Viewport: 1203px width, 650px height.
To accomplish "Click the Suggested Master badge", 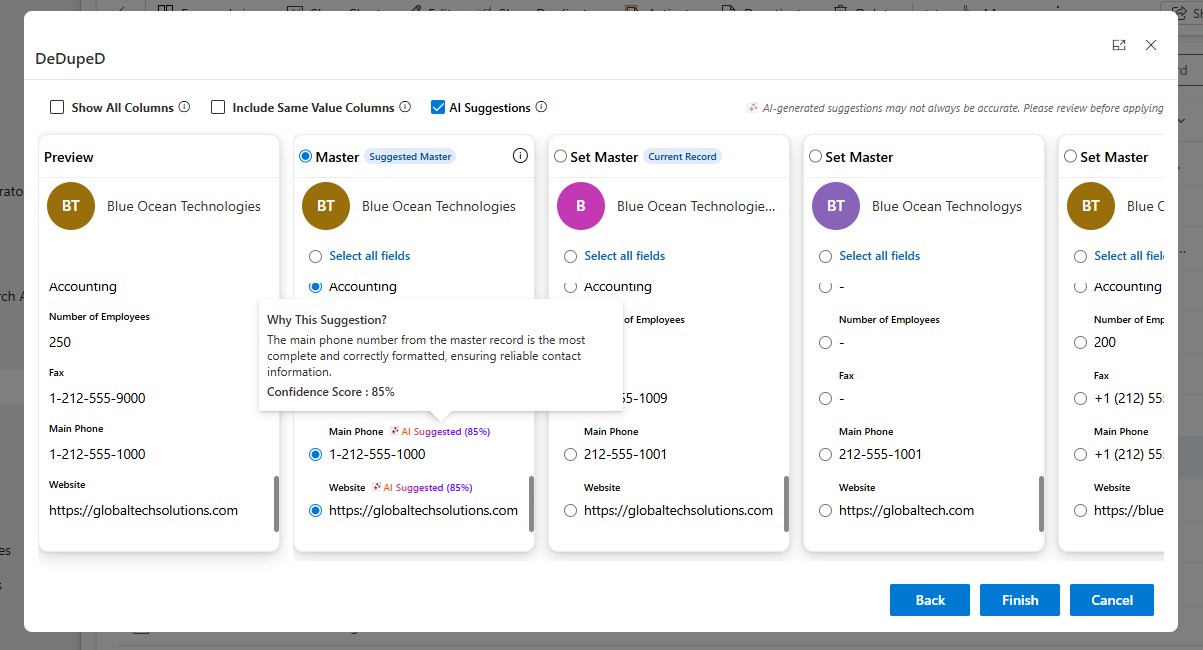I will click(409, 156).
